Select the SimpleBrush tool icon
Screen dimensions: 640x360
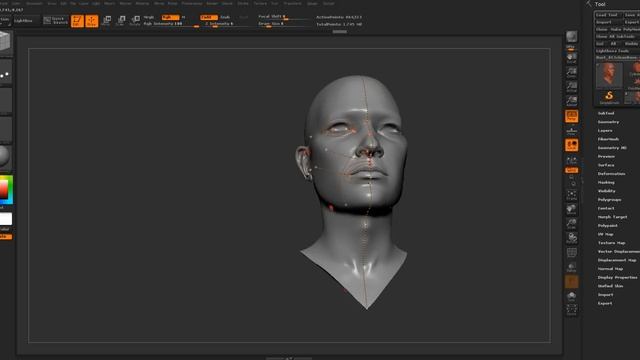tap(609, 98)
